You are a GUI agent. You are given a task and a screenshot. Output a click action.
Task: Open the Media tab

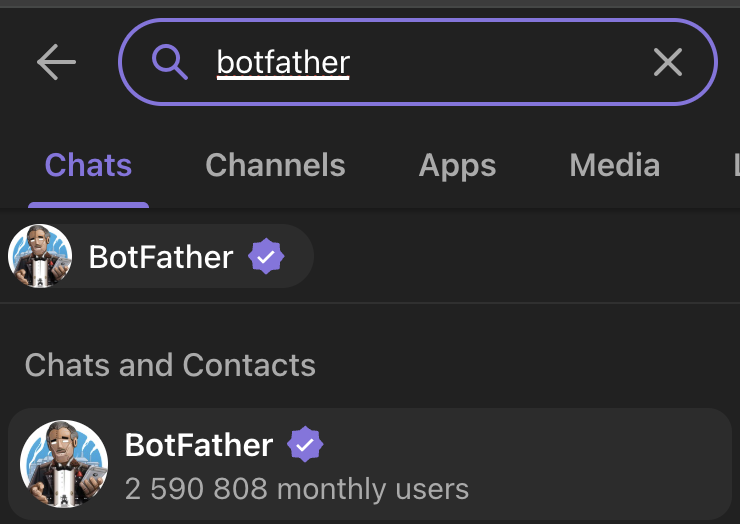pos(614,165)
